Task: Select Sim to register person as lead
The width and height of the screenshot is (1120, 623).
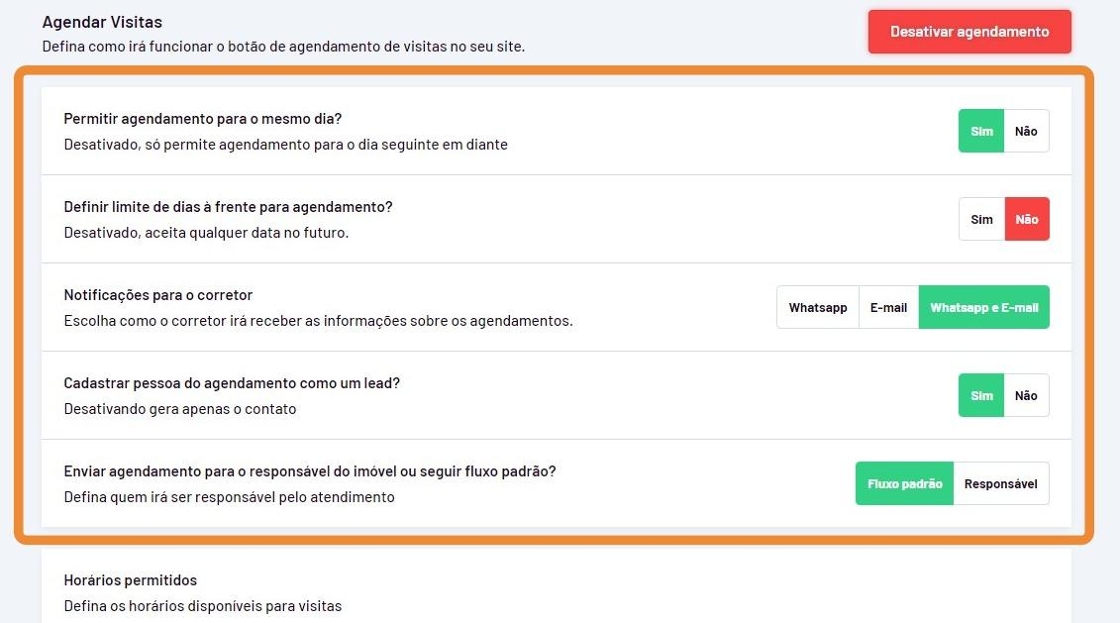Action: click(x=981, y=395)
